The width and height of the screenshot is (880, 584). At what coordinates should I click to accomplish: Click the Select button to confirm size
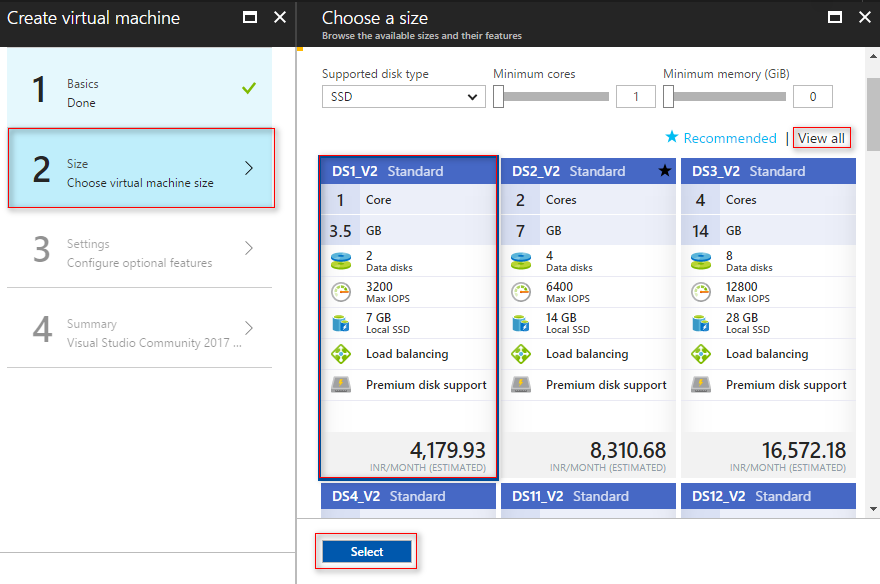[x=365, y=551]
